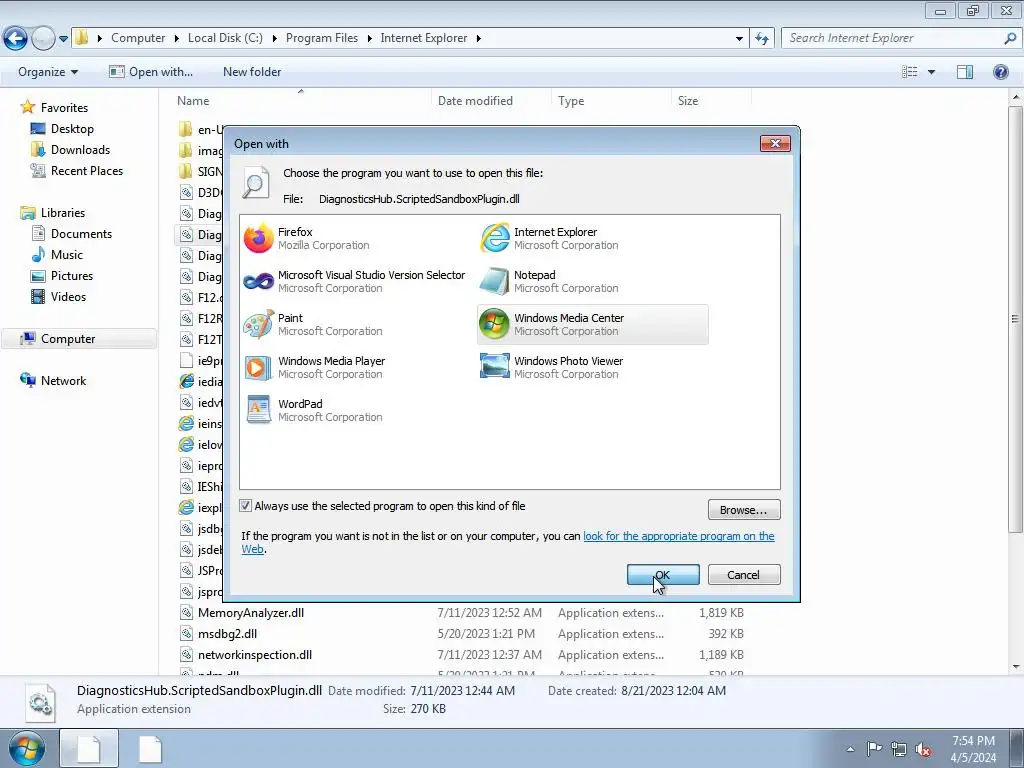Open the Organize menu
Screen dimensions: 1024x768
pyautogui.click(x=48, y=72)
